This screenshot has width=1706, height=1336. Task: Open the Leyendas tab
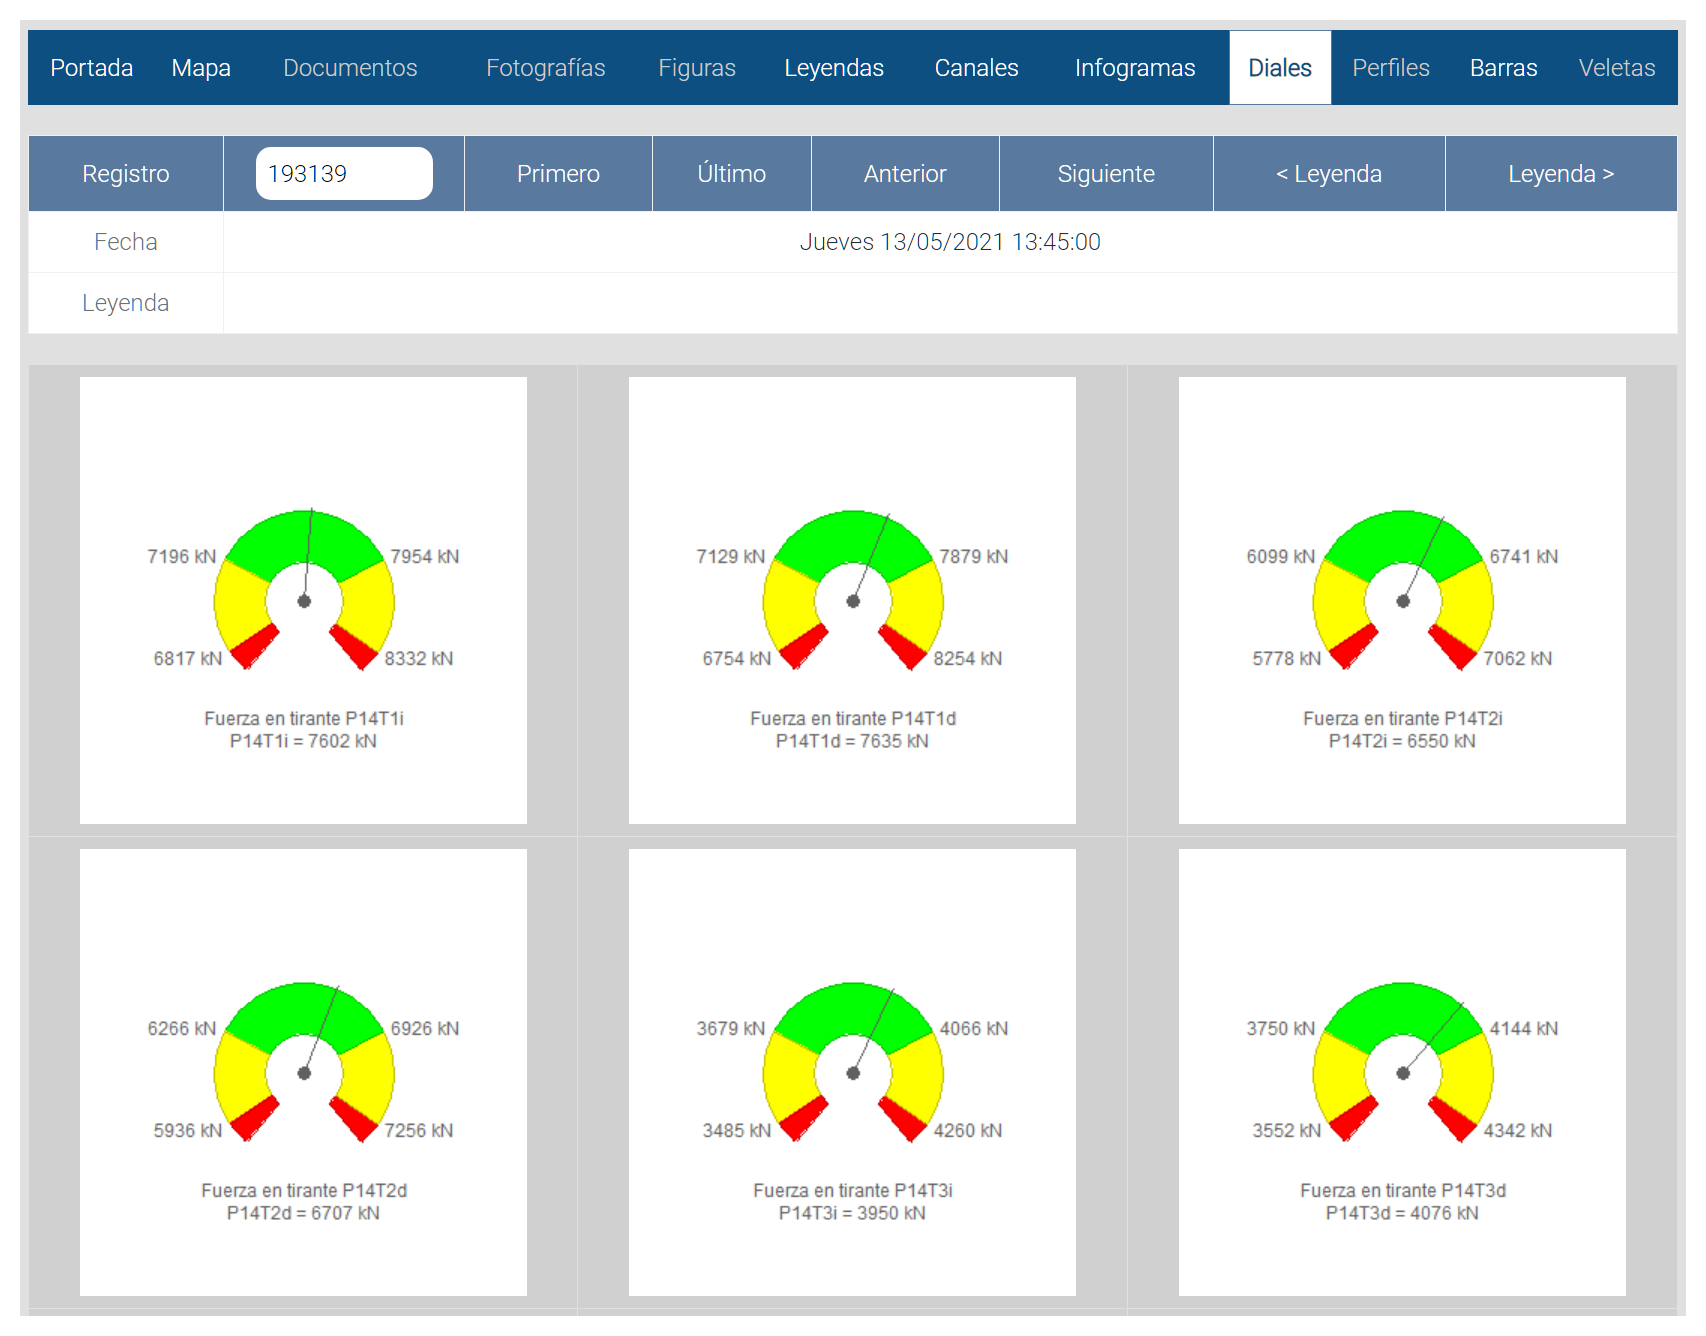point(833,68)
